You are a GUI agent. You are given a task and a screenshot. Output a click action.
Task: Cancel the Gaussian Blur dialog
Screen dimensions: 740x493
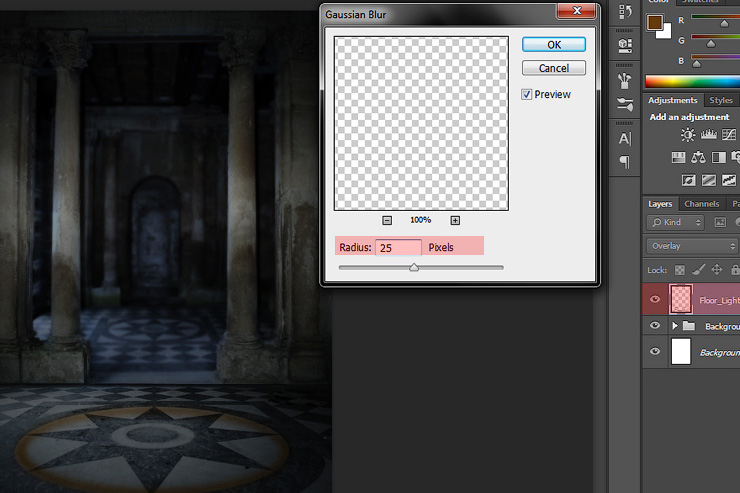[x=553, y=68]
